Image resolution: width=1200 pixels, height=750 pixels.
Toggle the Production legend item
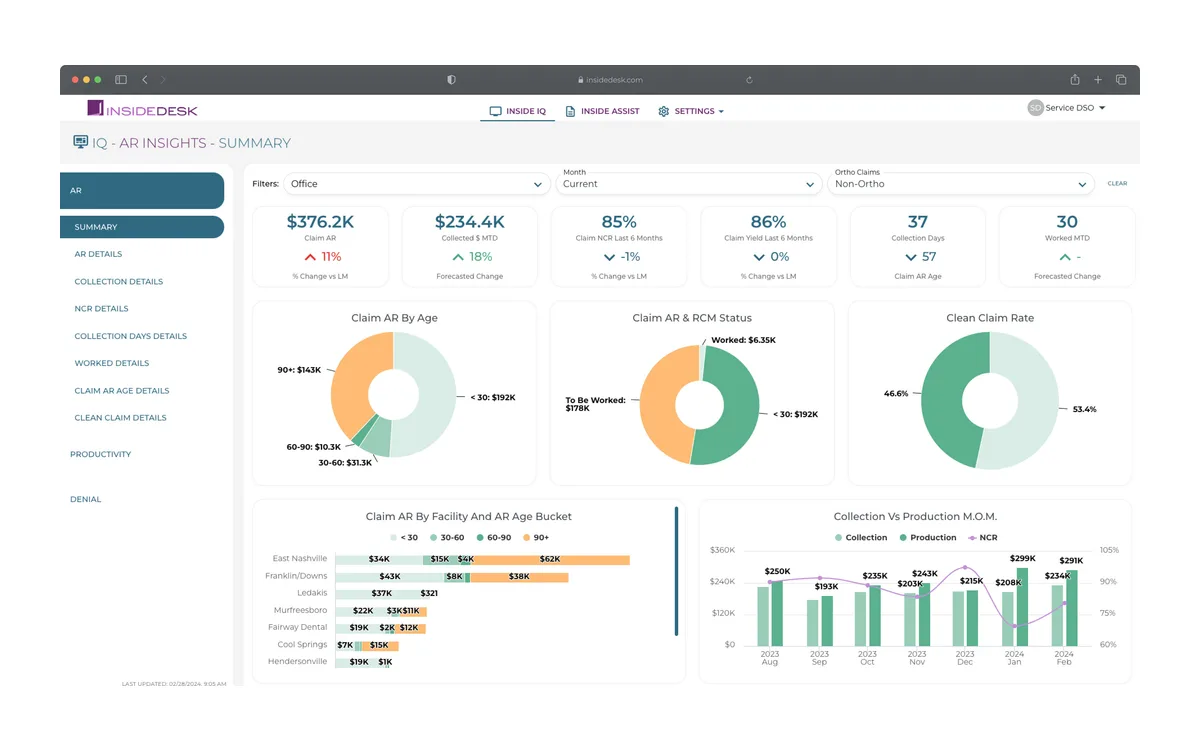[x=928, y=538]
